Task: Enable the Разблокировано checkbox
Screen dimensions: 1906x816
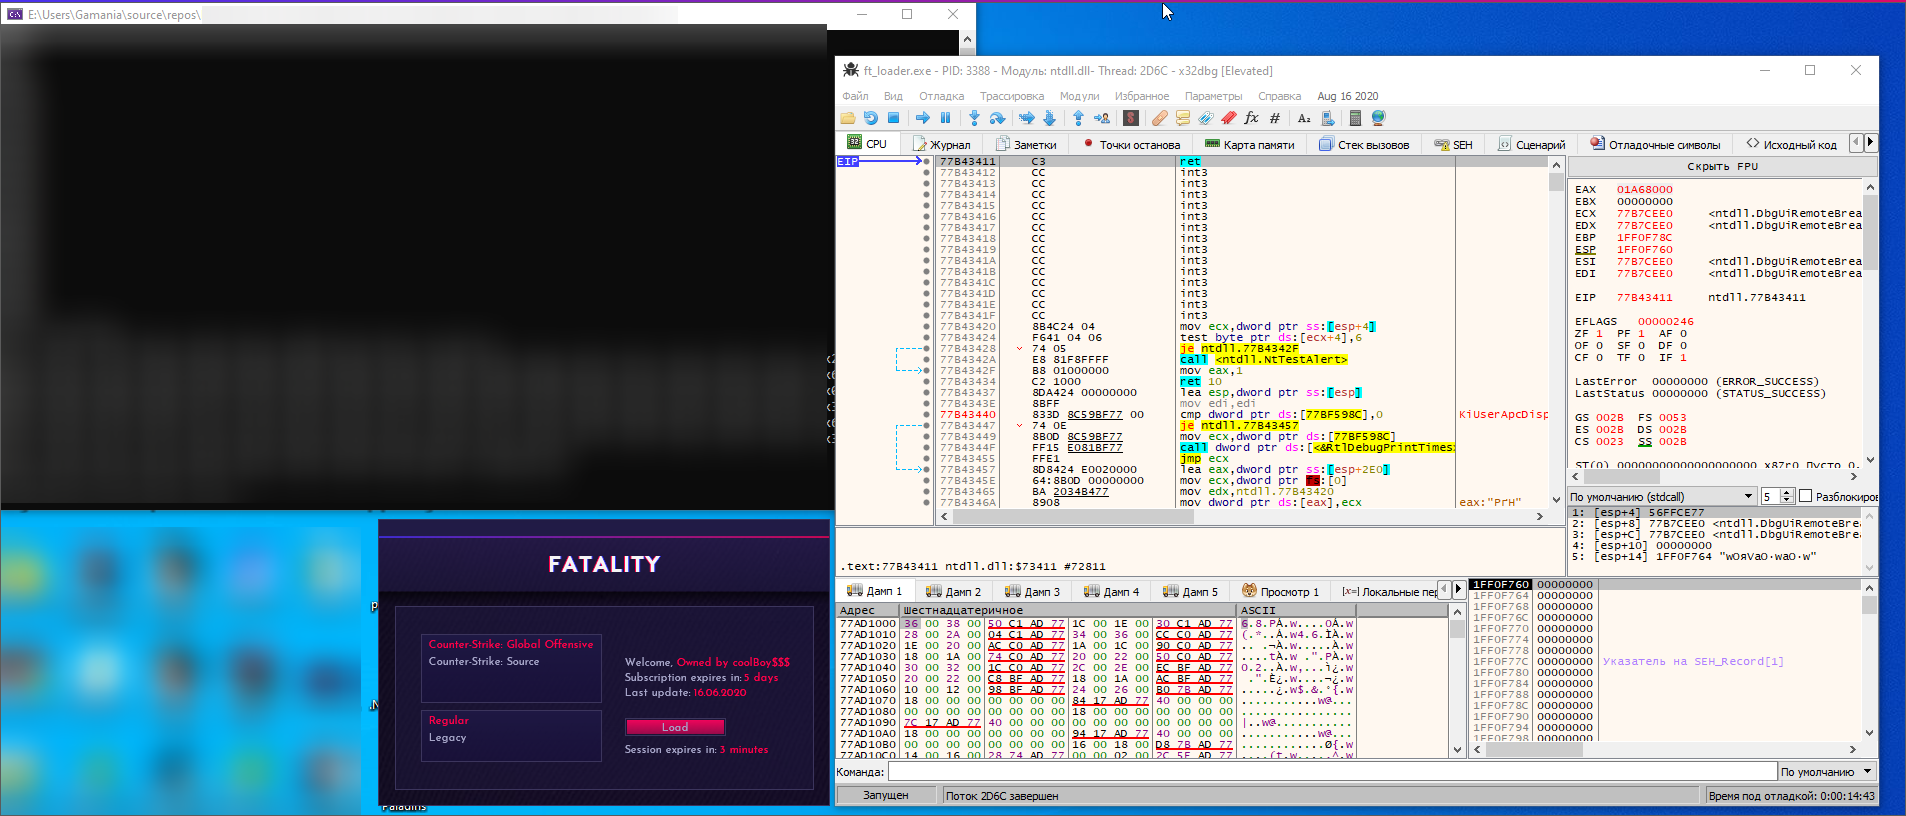Action: click(x=1806, y=496)
